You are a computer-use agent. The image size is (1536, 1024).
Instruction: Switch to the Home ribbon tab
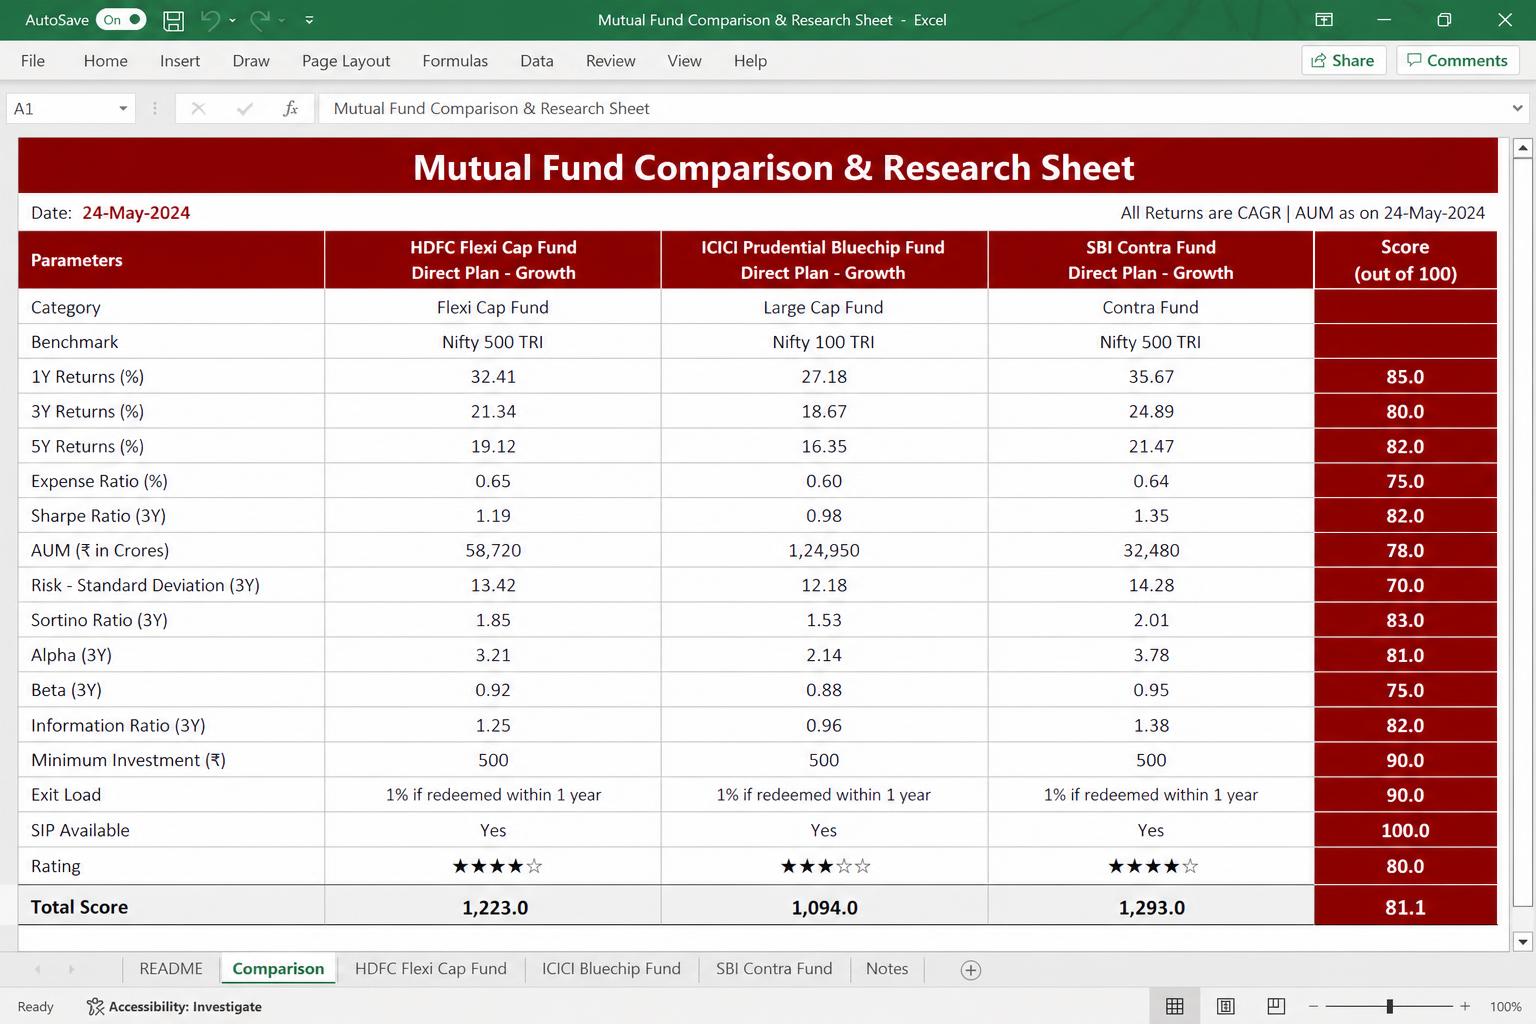105,61
